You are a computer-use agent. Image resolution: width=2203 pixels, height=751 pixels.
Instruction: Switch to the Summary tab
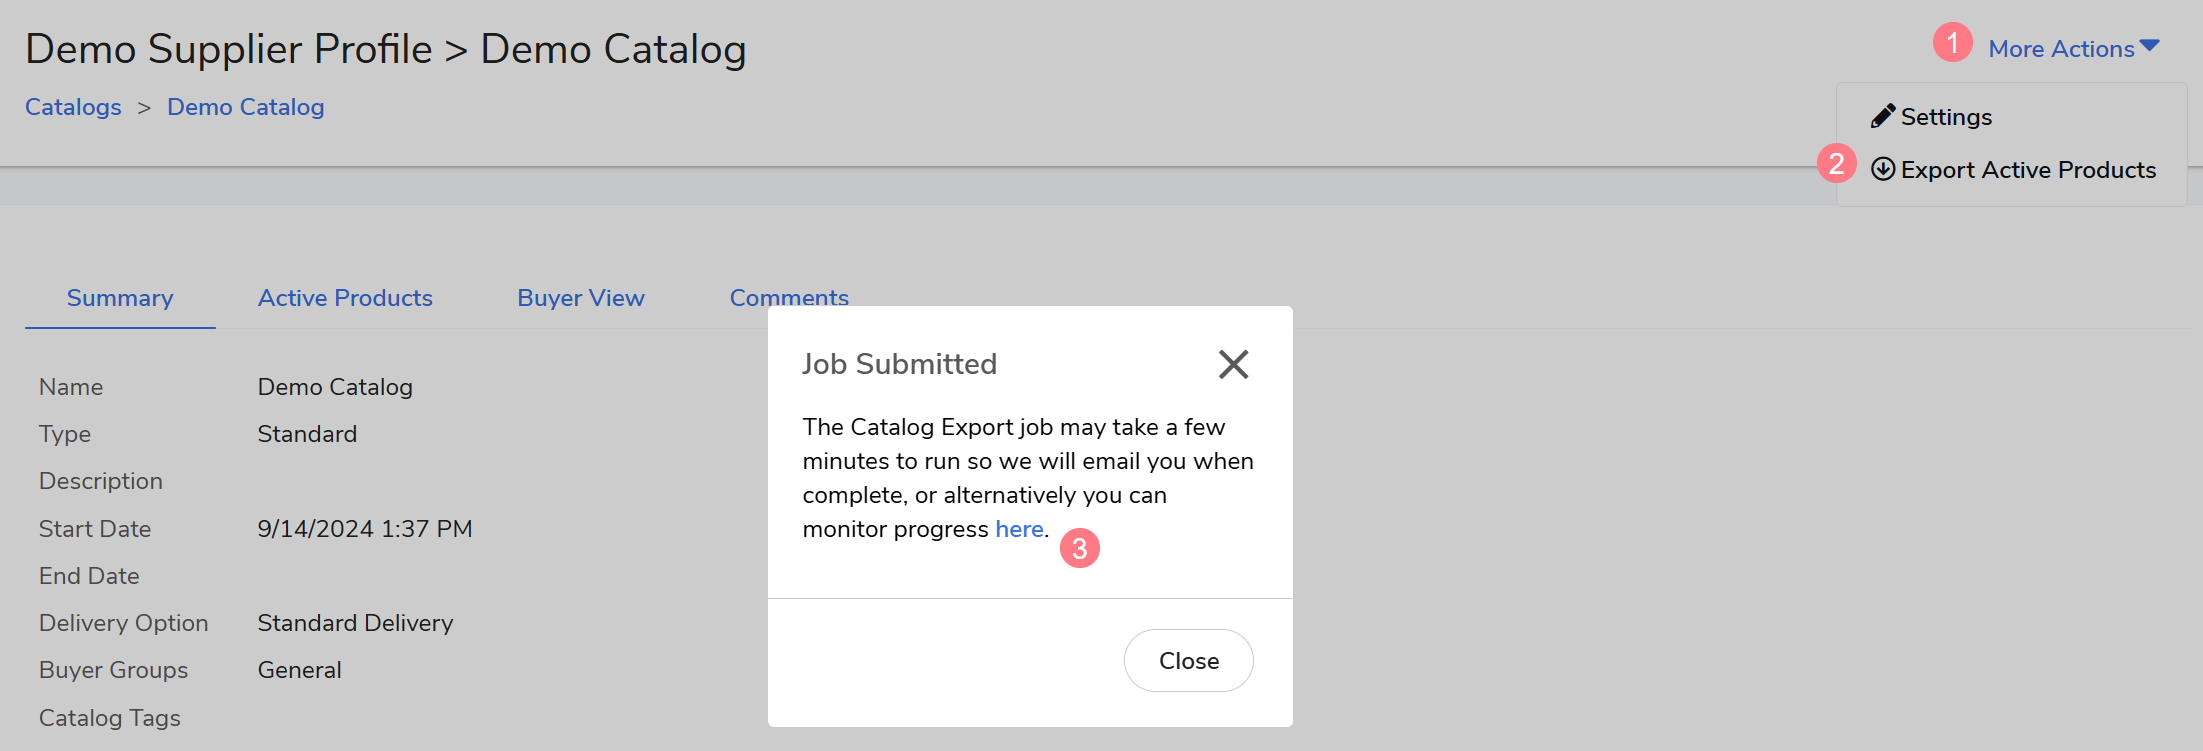click(x=120, y=298)
